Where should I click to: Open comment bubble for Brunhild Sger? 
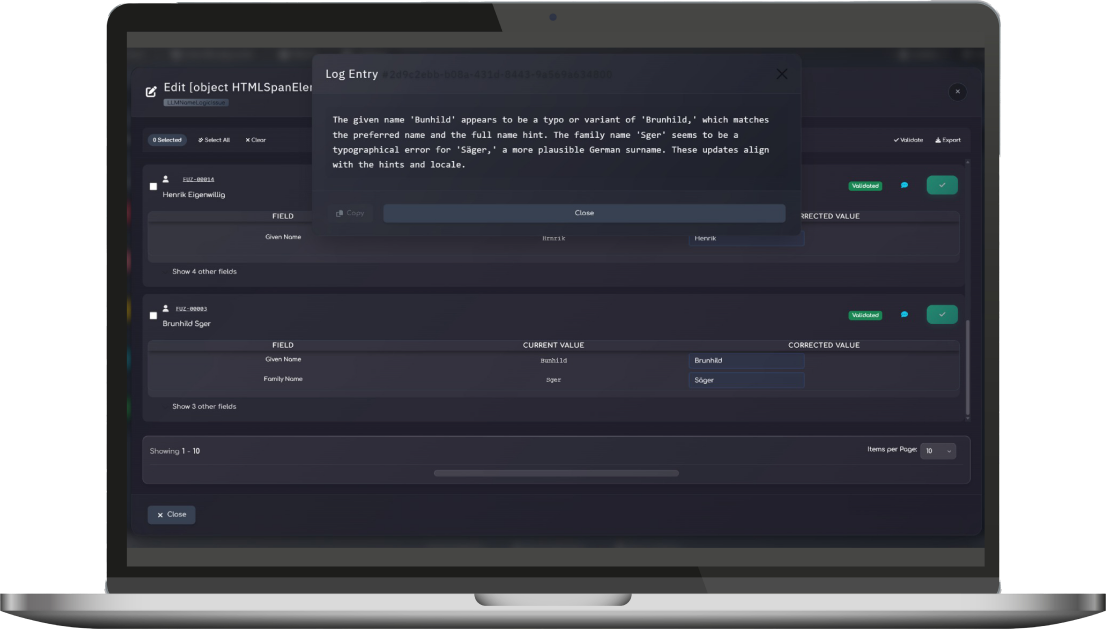pos(904,315)
